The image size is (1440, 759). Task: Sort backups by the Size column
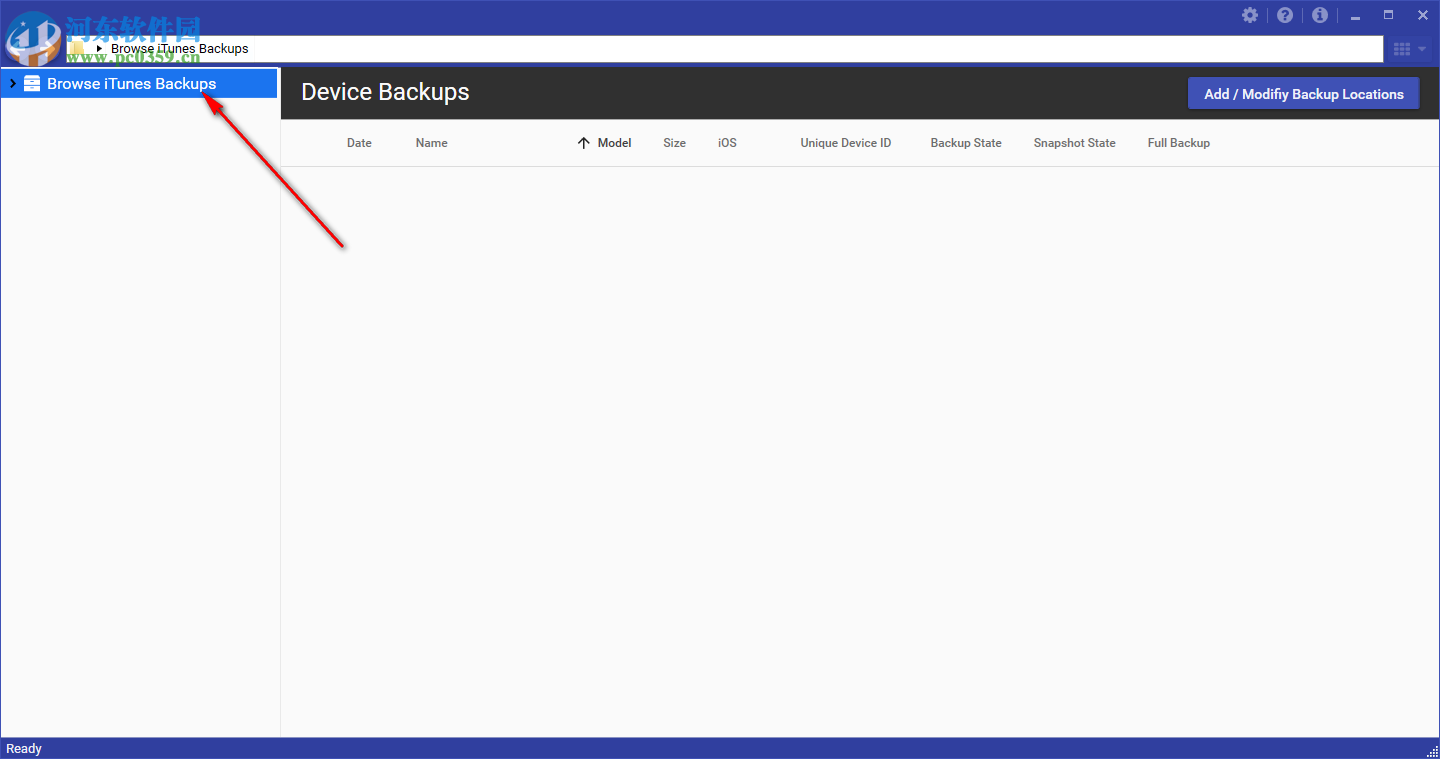[675, 143]
